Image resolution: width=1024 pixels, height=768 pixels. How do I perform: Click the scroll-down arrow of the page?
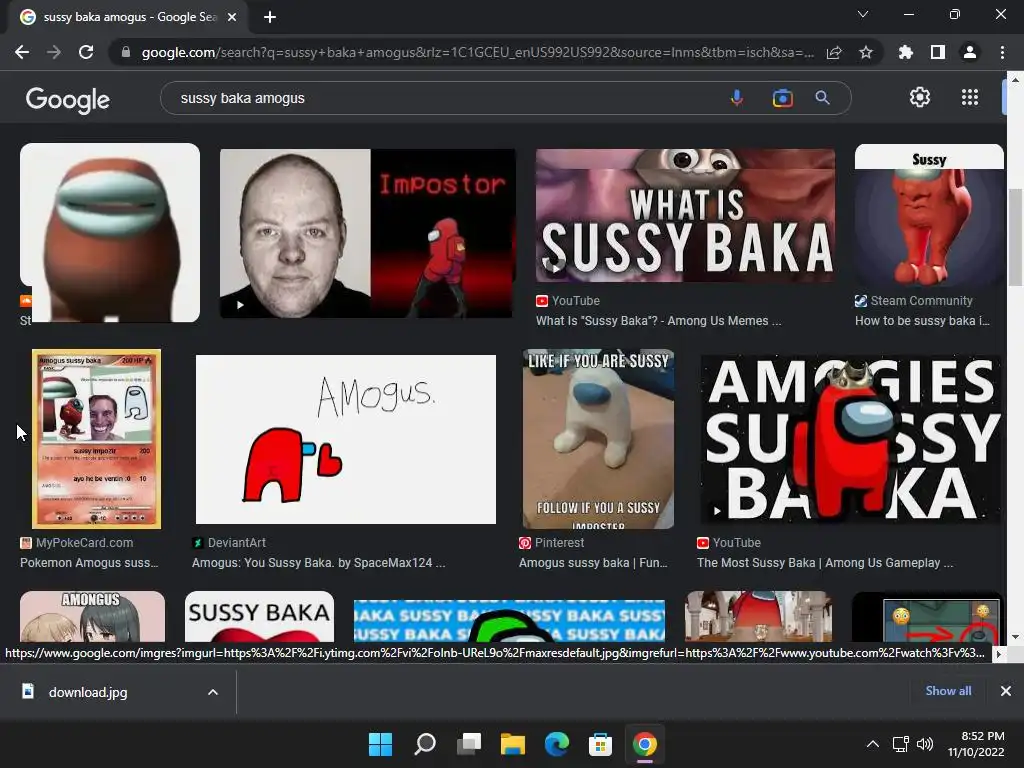(1015, 637)
